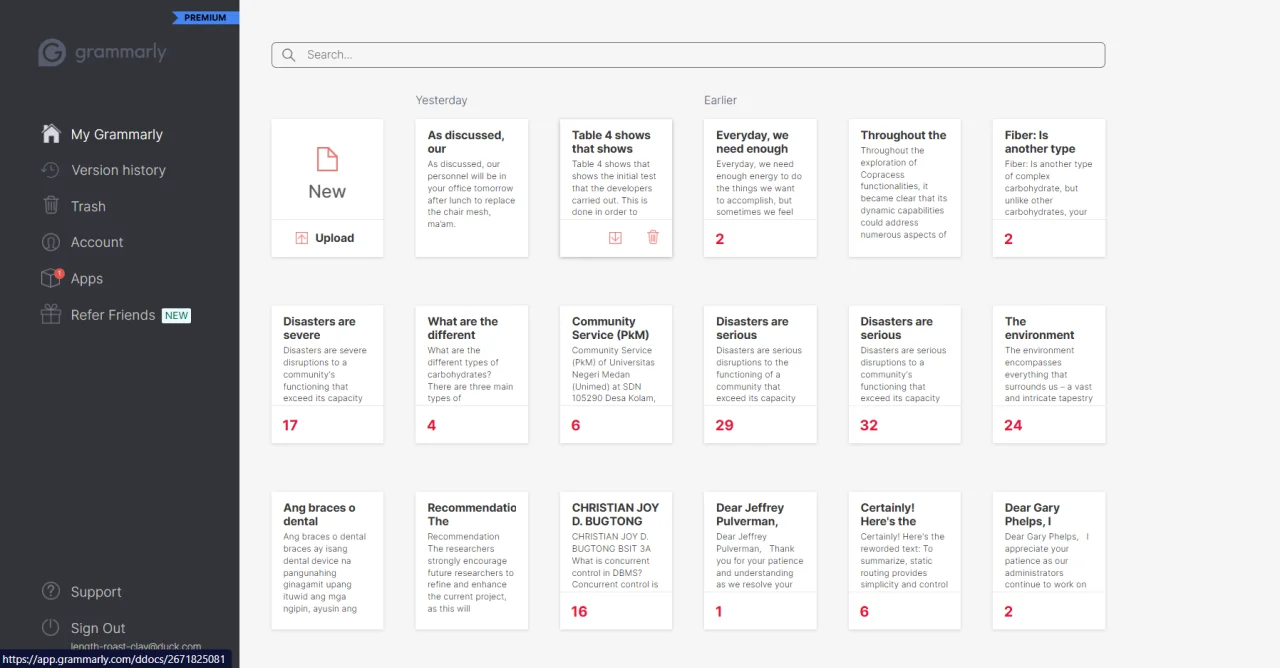Click alert count 16 on CHRISTIAN JOY card
The height and width of the screenshot is (668, 1280).
[x=579, y=611]
